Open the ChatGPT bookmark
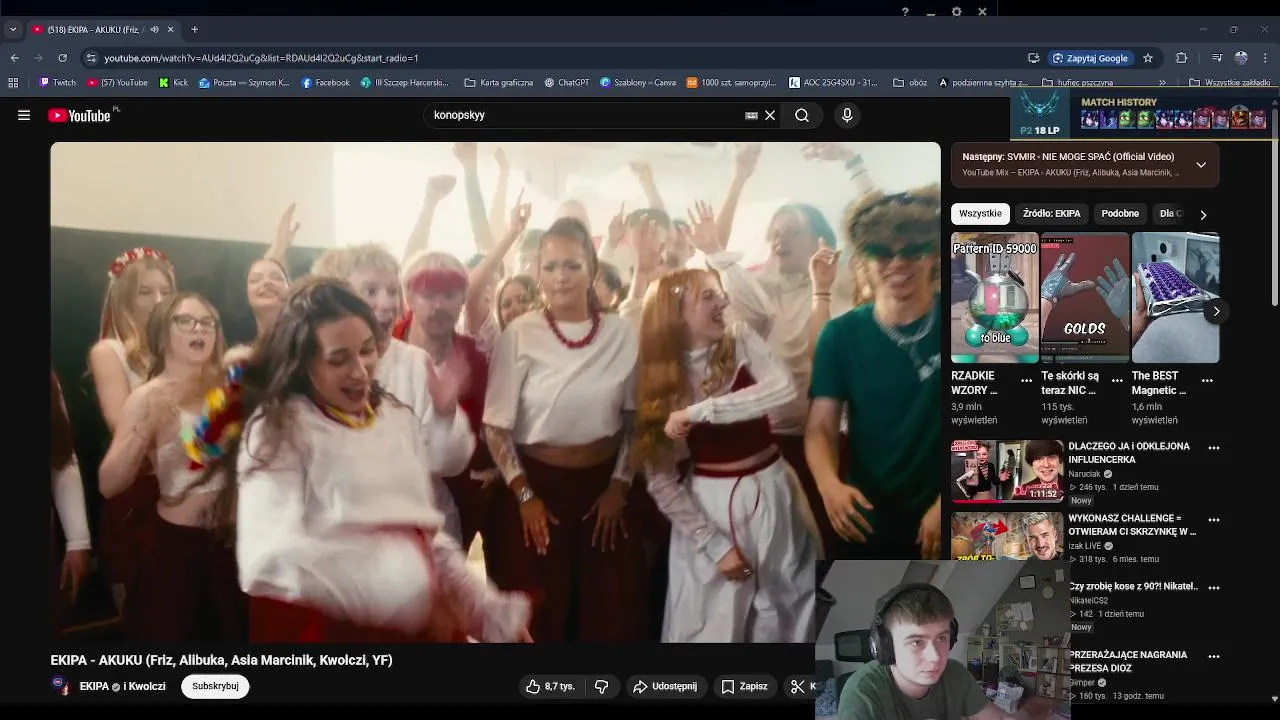 [x=567, y=83]
